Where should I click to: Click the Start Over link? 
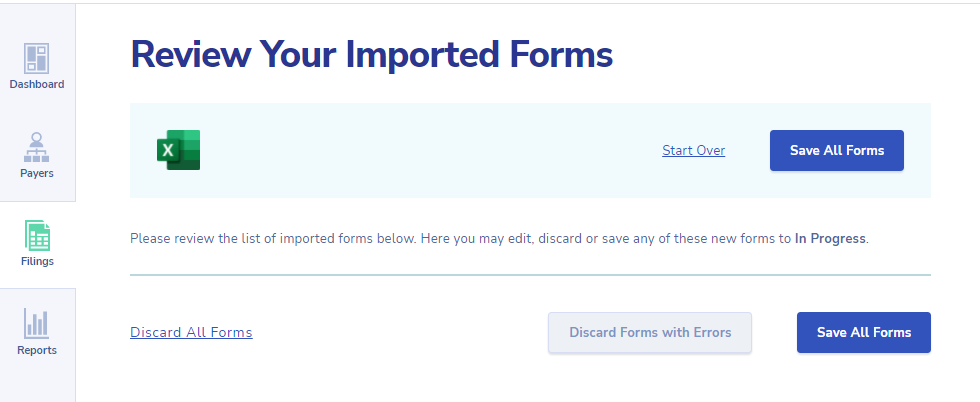(x=694, y=151)
